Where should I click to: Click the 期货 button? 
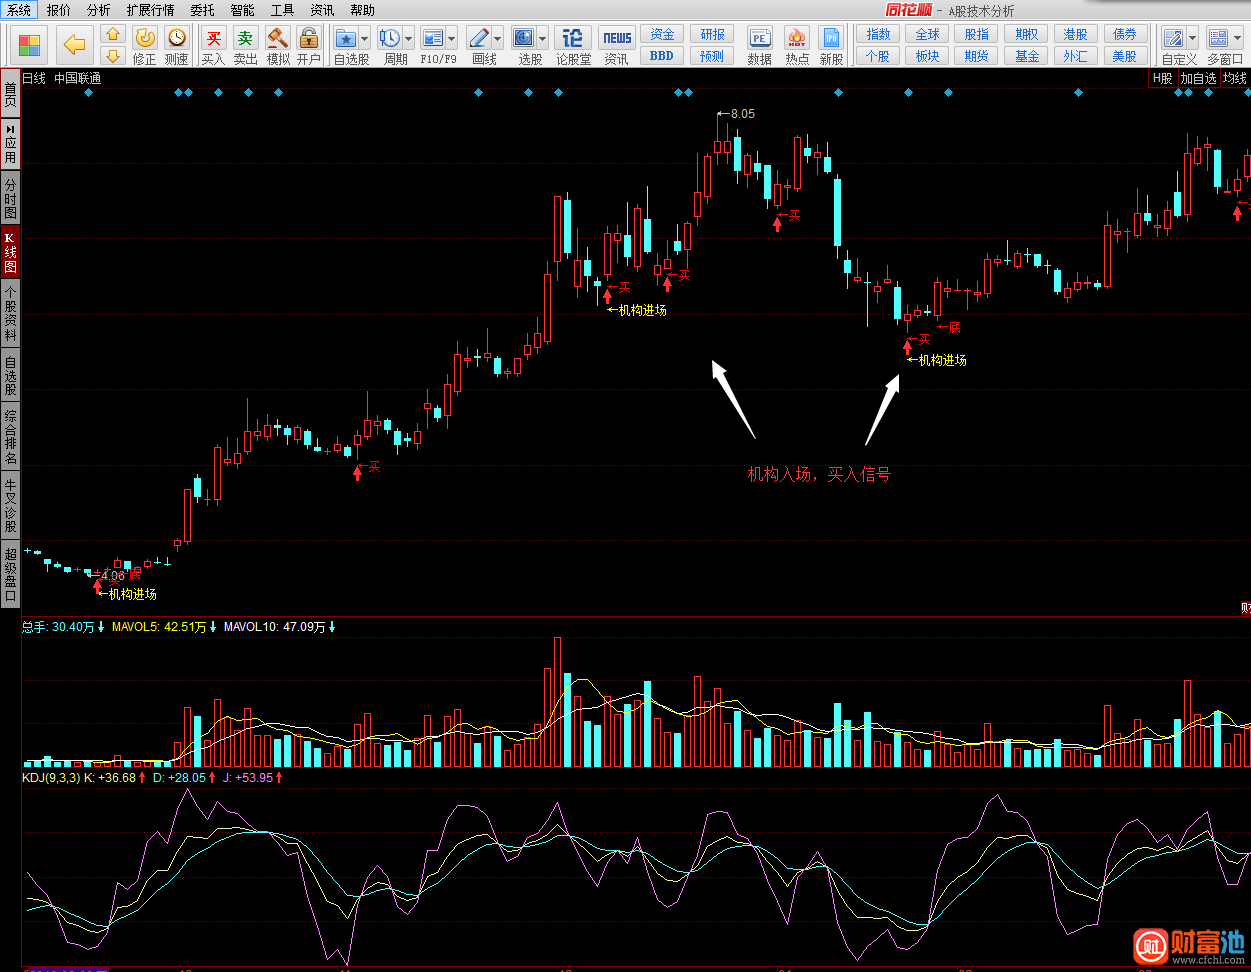[x=977, y=56]
